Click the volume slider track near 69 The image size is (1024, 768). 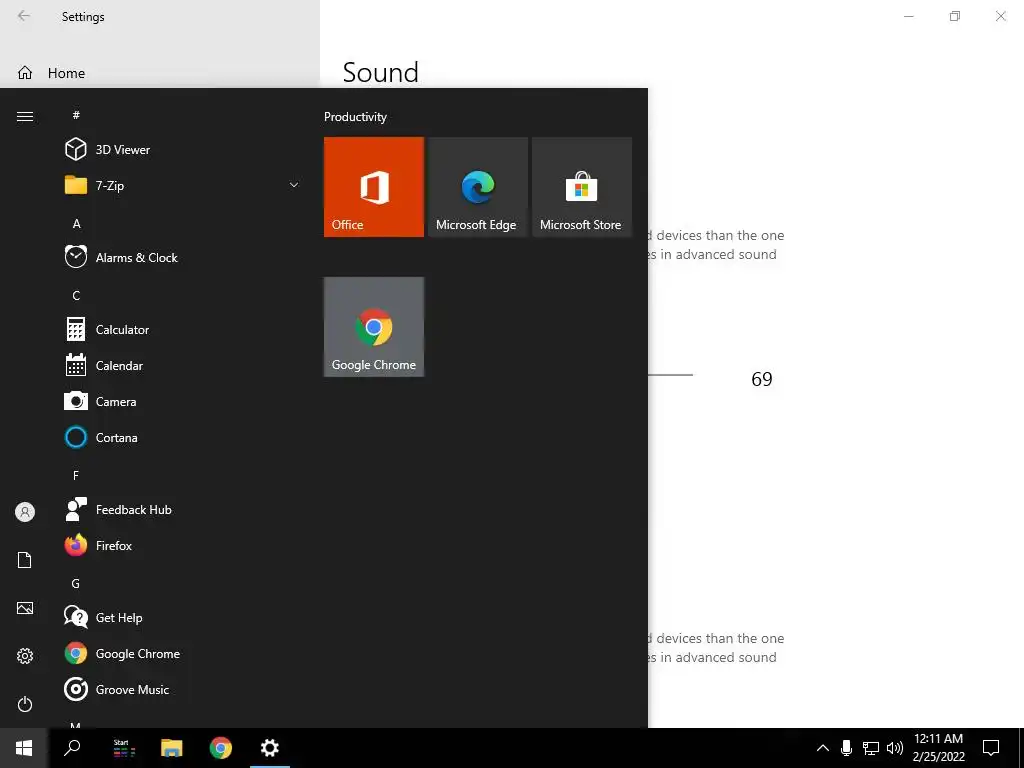(x=670, y=375)
